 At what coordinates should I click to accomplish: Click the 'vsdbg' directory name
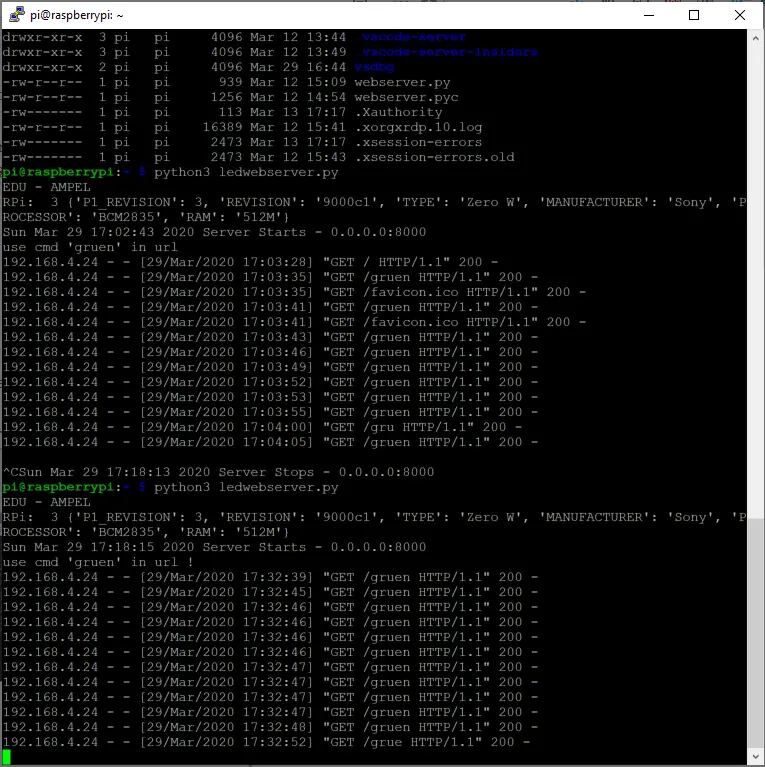point(374,67)
